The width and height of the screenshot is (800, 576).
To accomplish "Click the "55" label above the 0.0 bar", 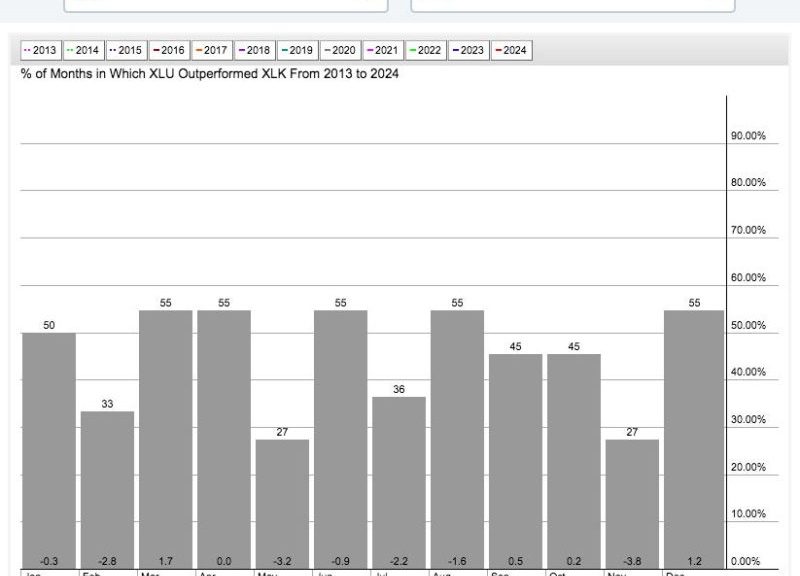I will point(224,303).
